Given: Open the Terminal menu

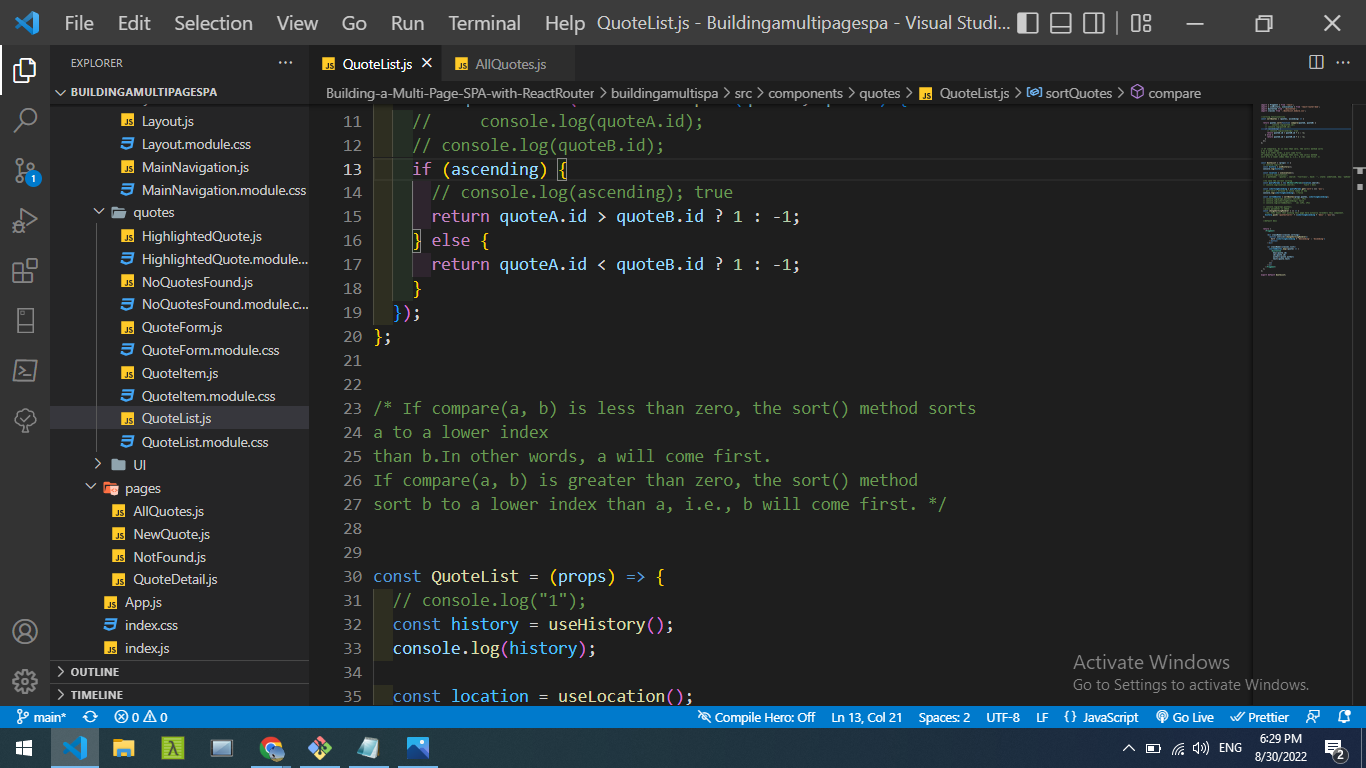Looking at the screenshot, I should [484, 23].
